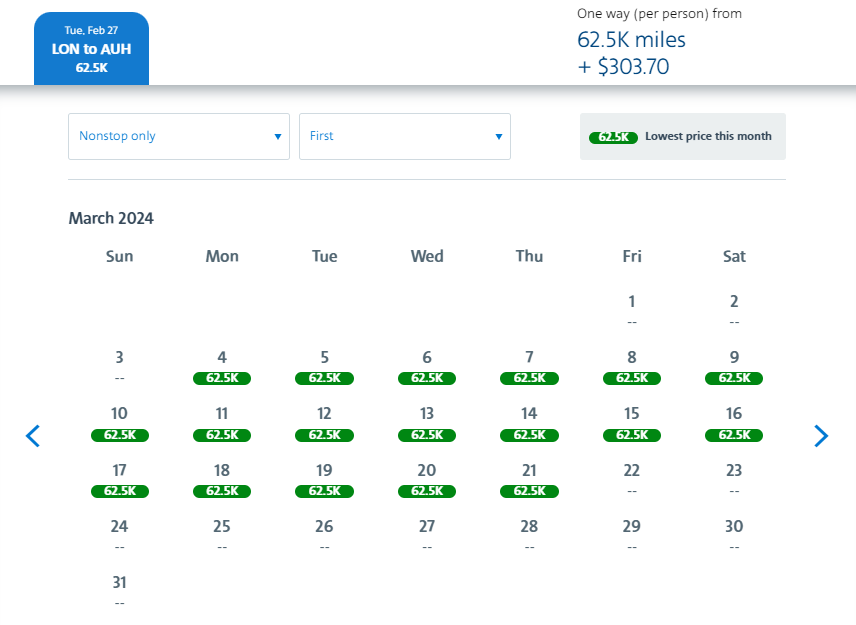Select the Tue Feb 27 LON to AUH tab
The height and width of the screenshot is (625, 856).
(91, 48)
